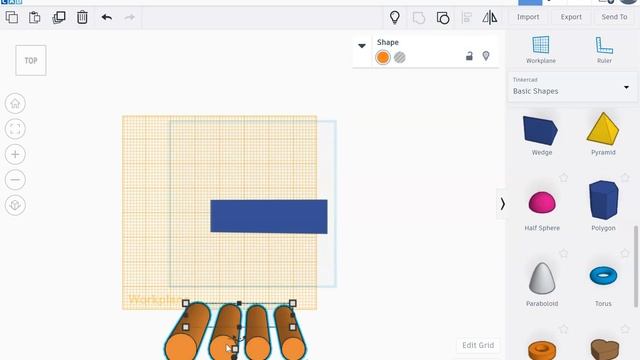Click the TOP view cube
This screenshot has width=640, height=360.
coord(31,60)
